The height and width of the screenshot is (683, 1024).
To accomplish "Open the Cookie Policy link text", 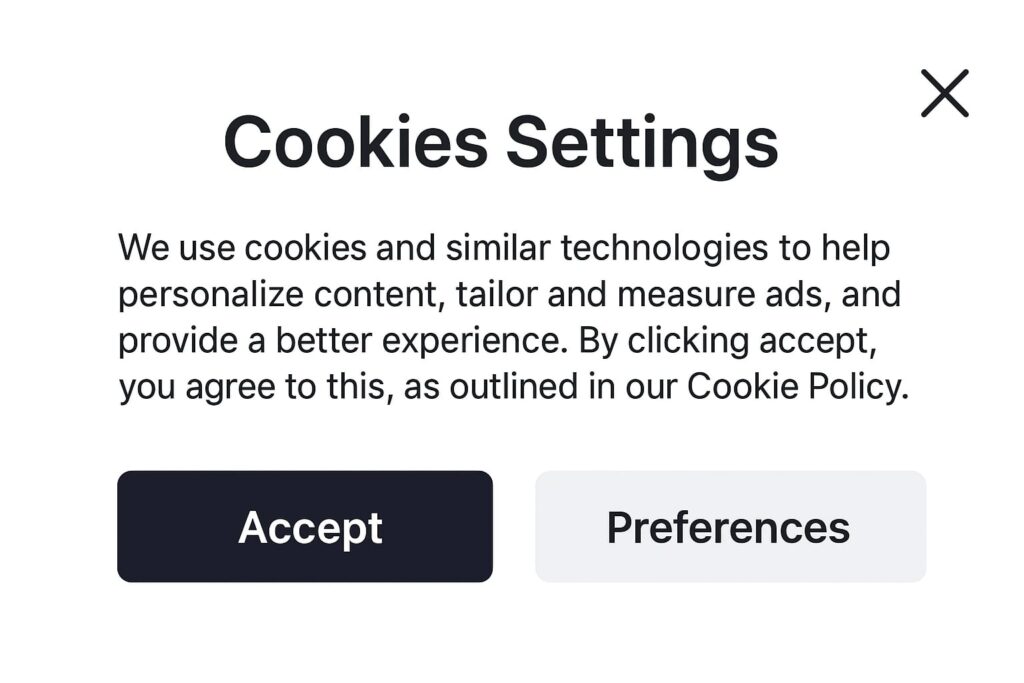I will point(795,388).
